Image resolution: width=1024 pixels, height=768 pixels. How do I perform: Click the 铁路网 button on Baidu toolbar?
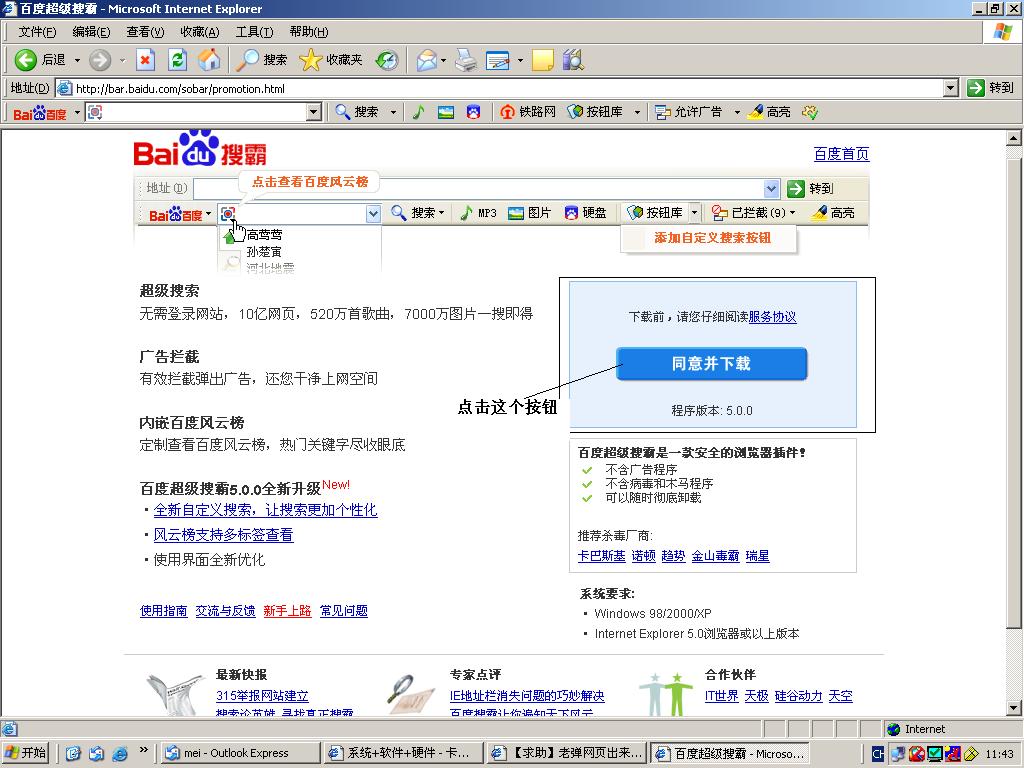[x=528, y=112]
